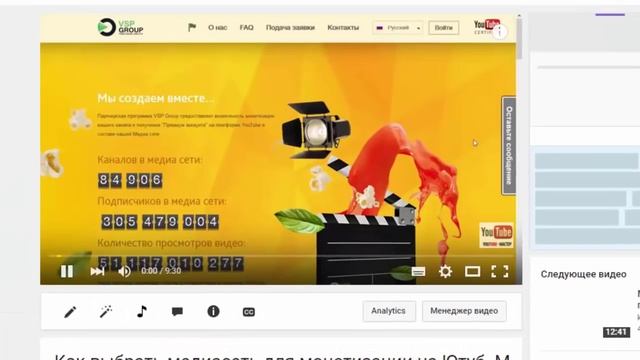Click the video progress bar
The image size is (640, 360).
(x=281, y=256)
